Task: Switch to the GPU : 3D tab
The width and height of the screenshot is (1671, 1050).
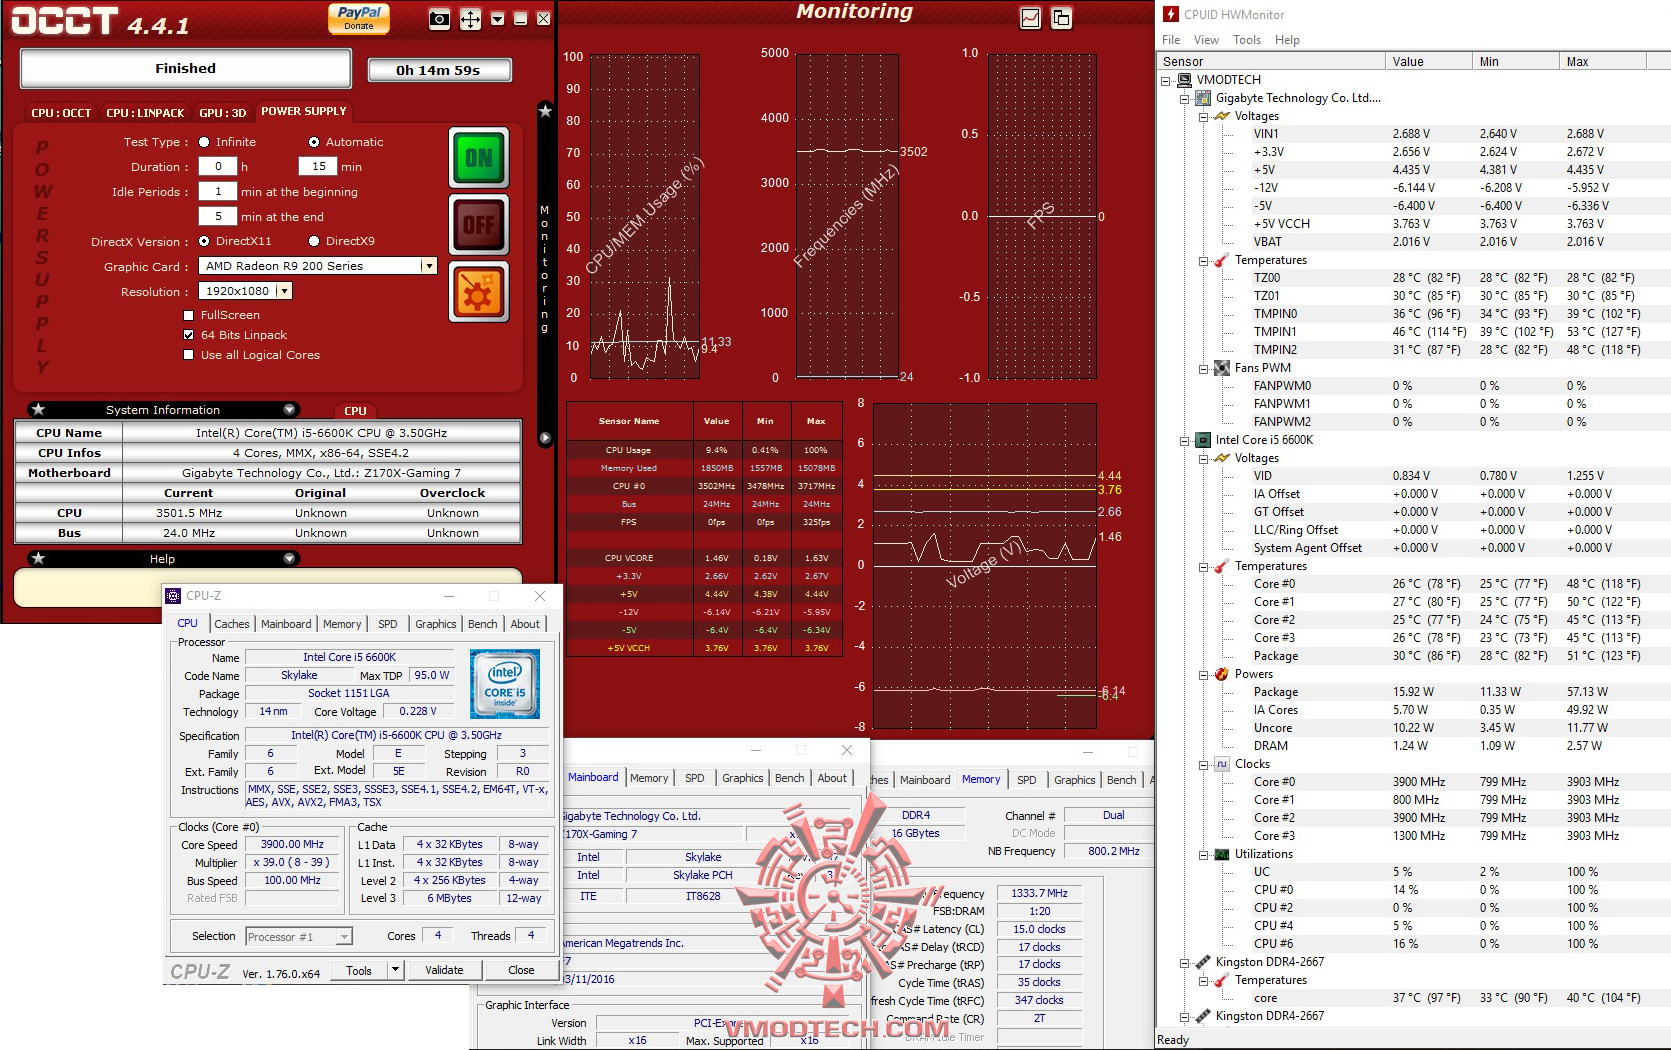Action: (223, 113)
